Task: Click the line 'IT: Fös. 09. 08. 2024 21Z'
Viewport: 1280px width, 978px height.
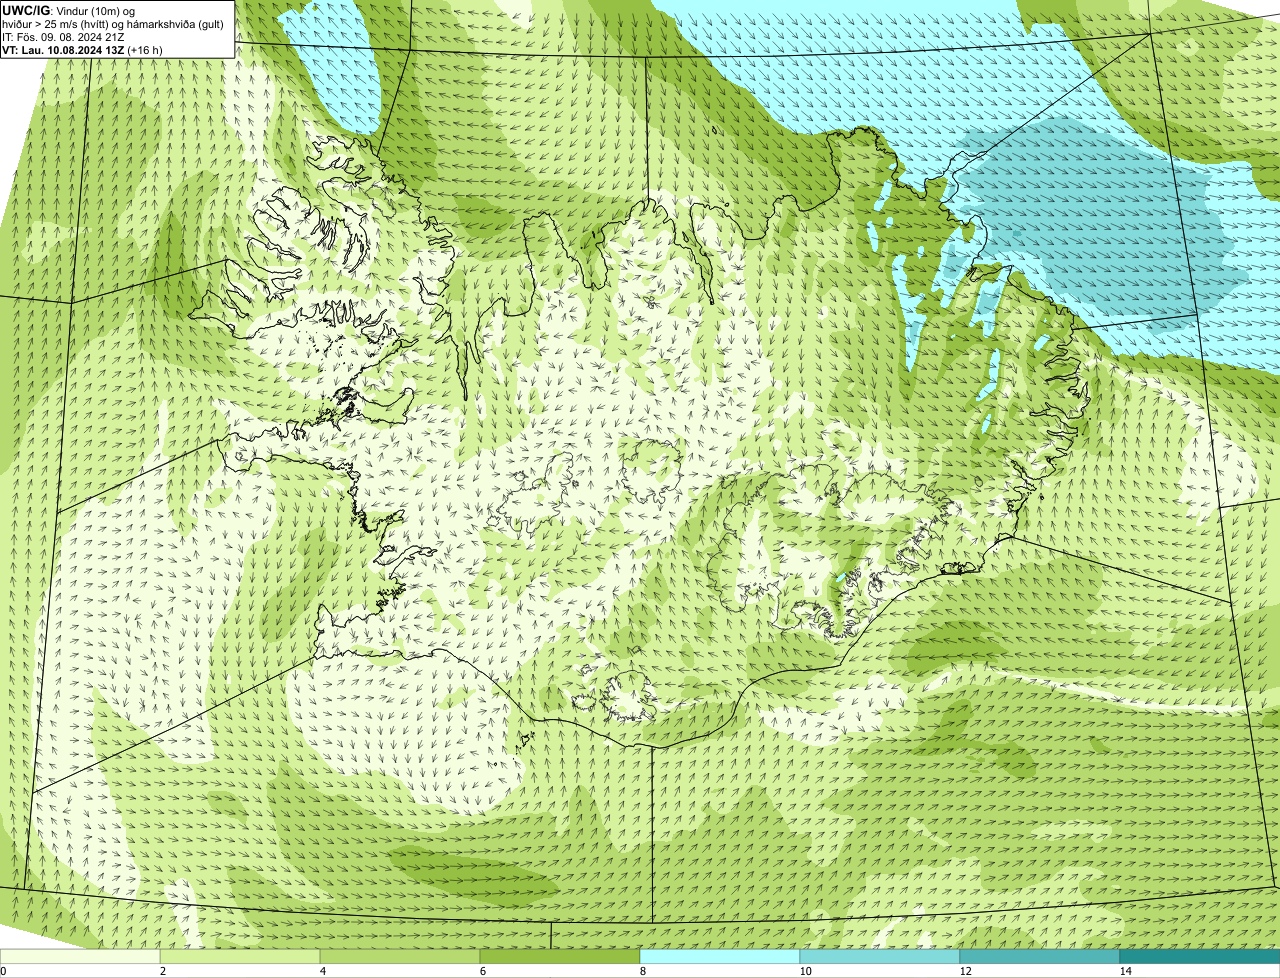Action: click(63, 36)
